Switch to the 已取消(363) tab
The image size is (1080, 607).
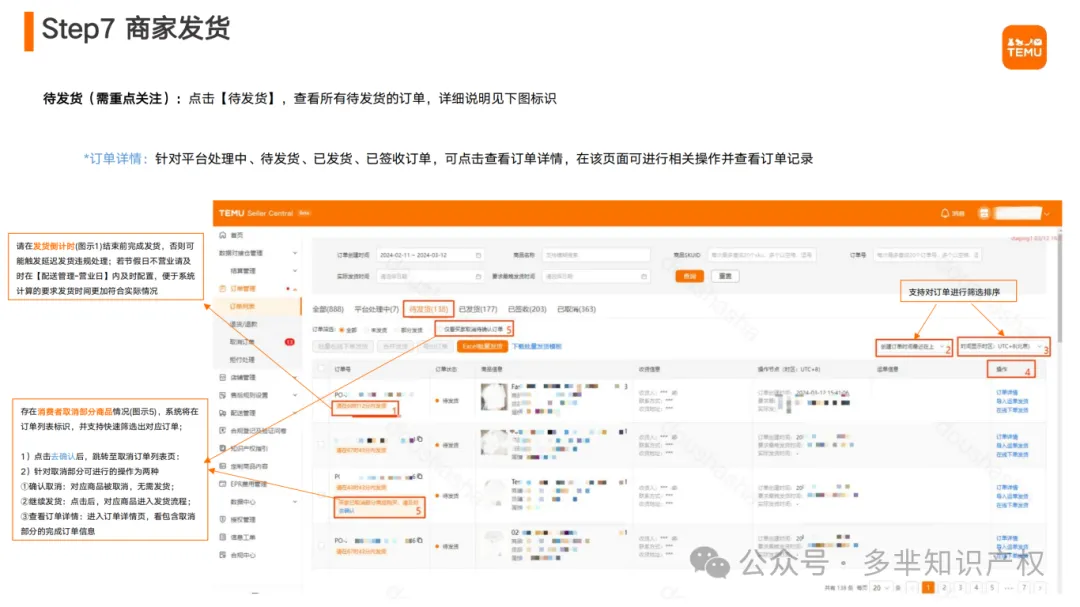pos(577,309)
